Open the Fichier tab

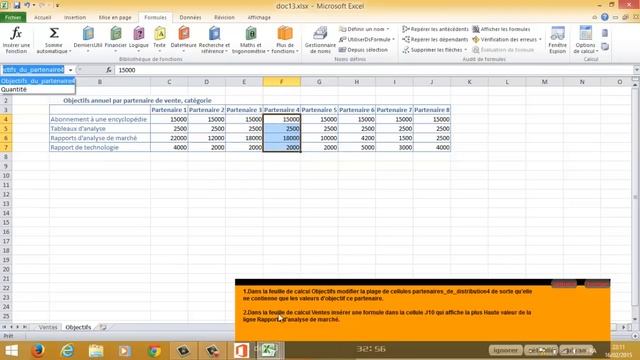click(13, 18)
